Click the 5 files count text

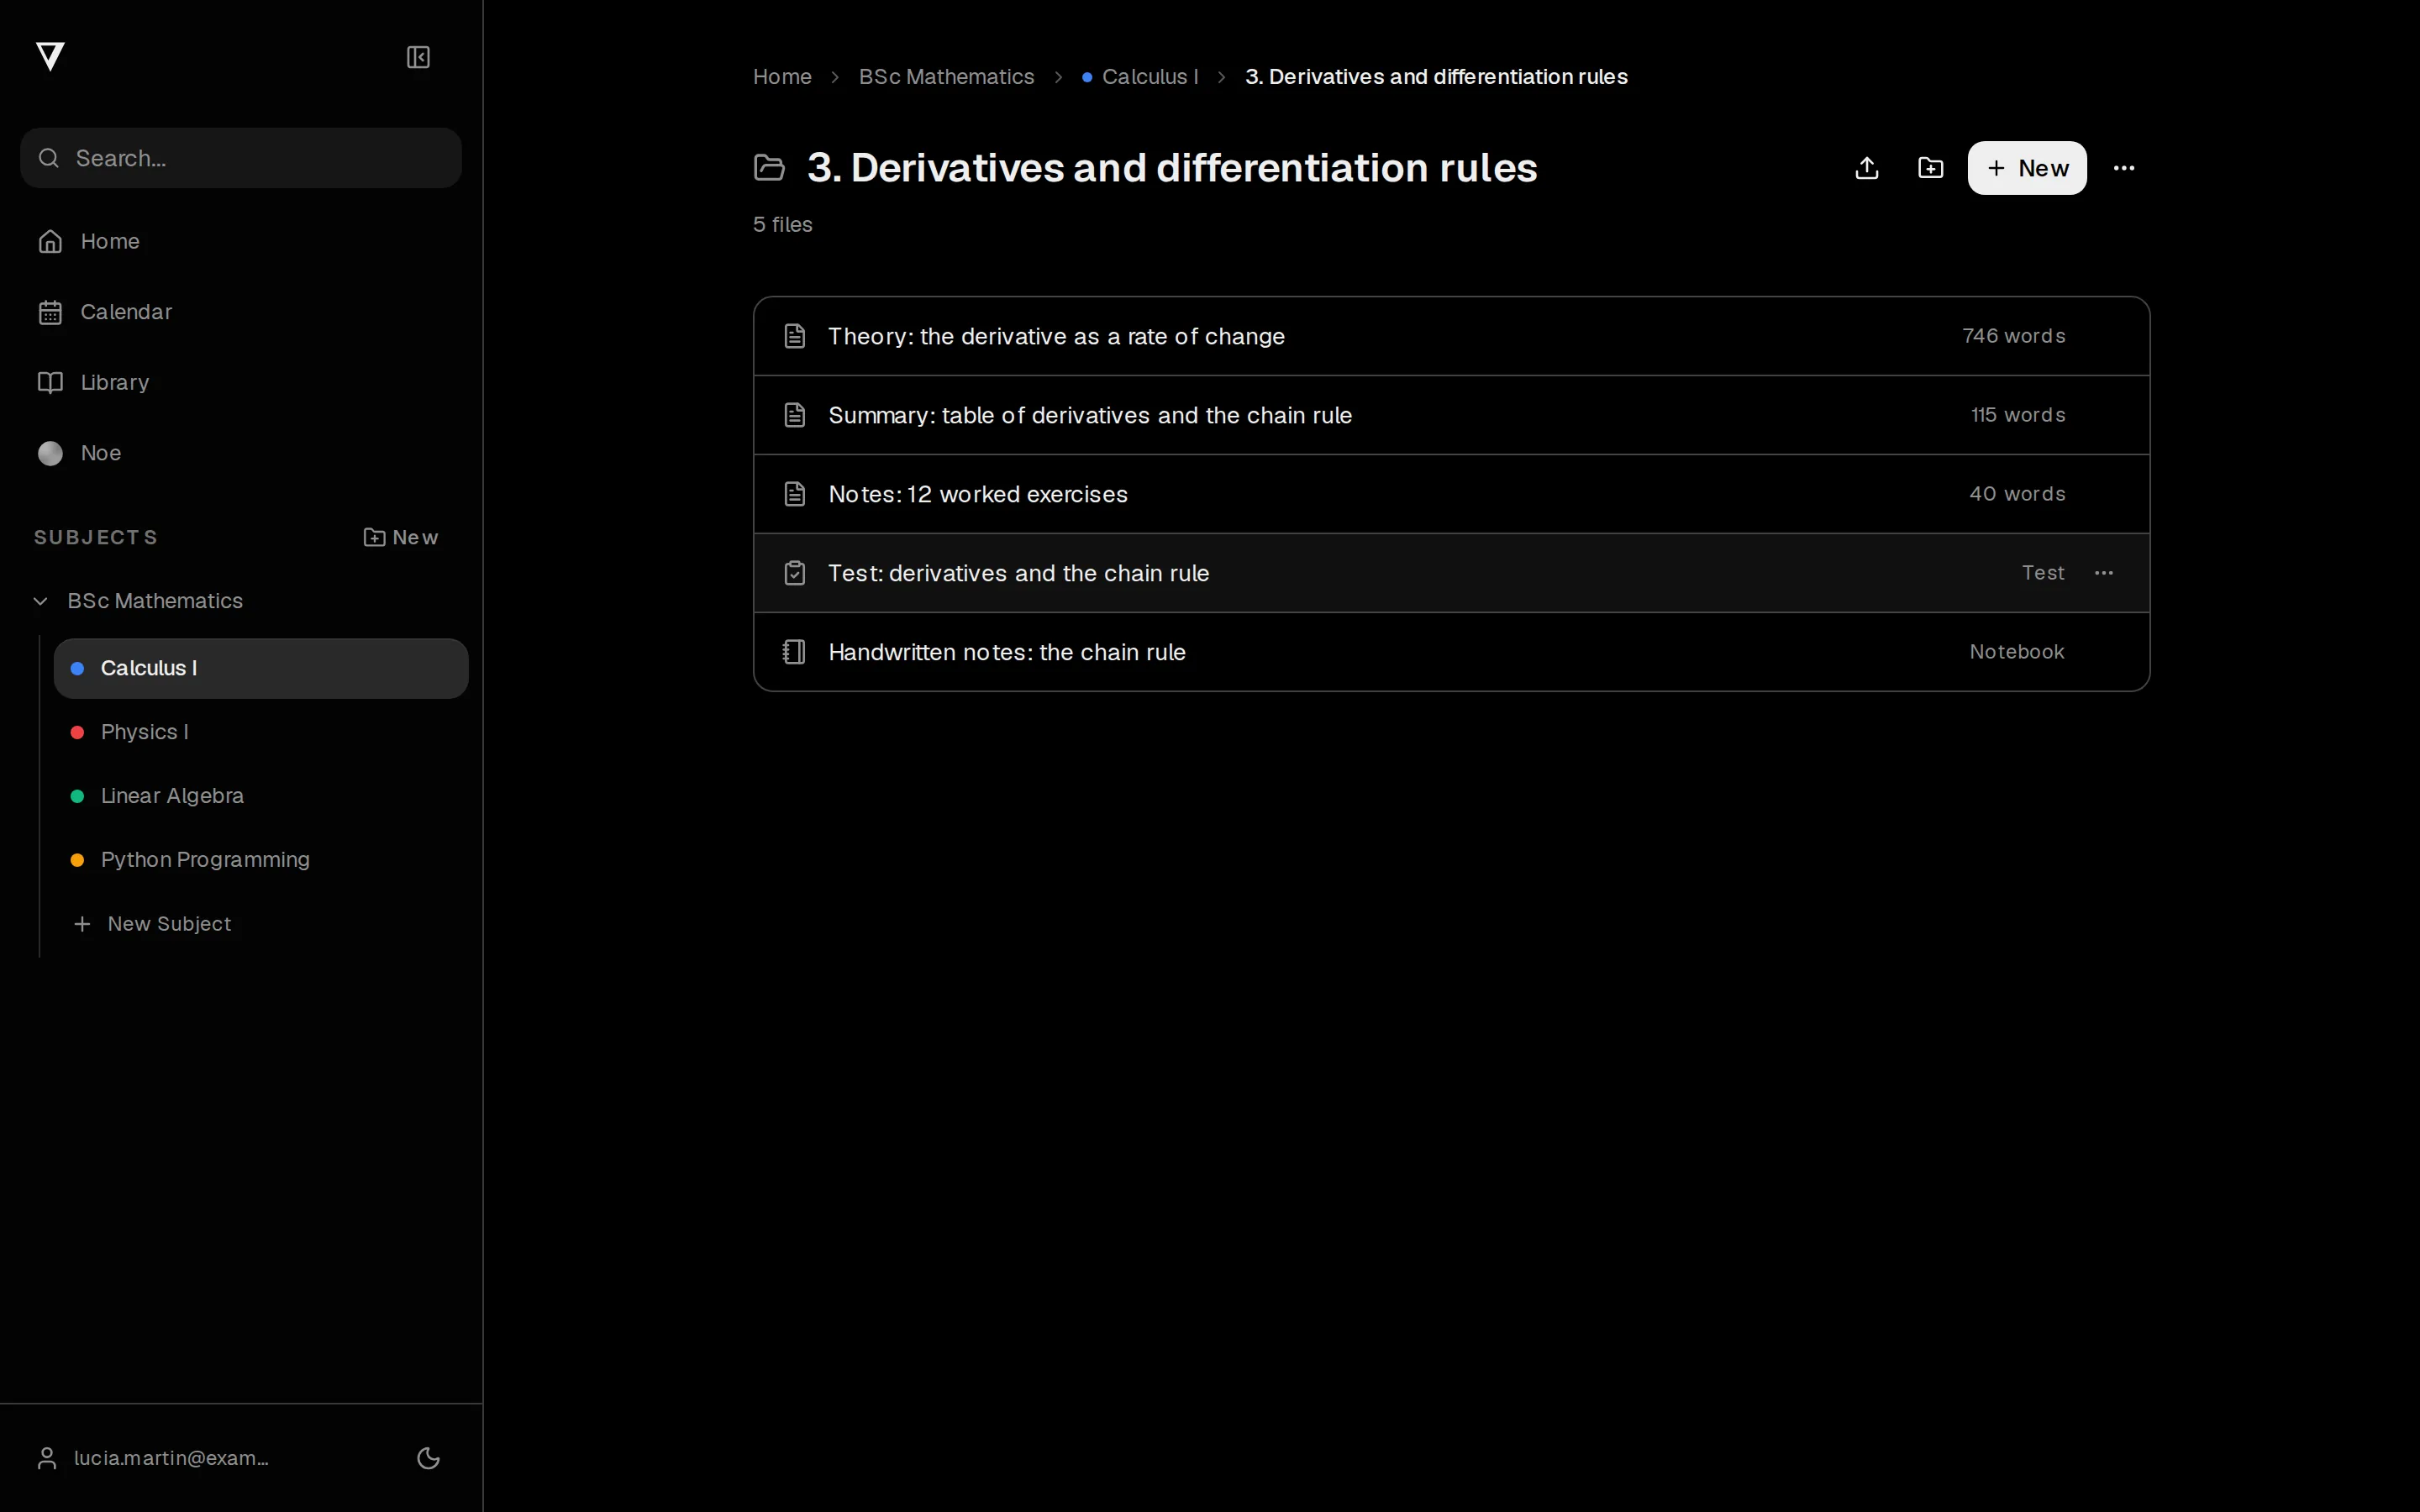[783, 225]
